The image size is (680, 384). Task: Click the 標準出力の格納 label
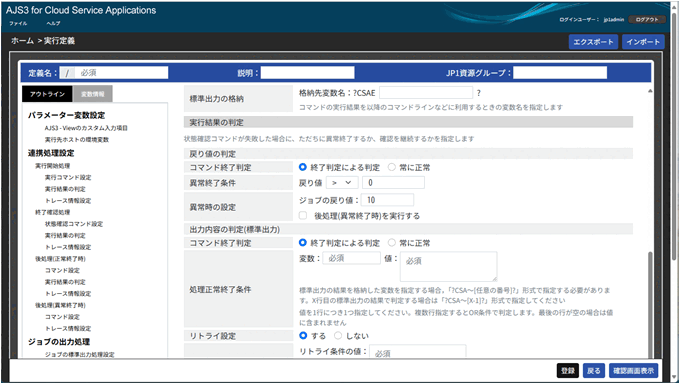pyautogui.click(x=216, y=98)
